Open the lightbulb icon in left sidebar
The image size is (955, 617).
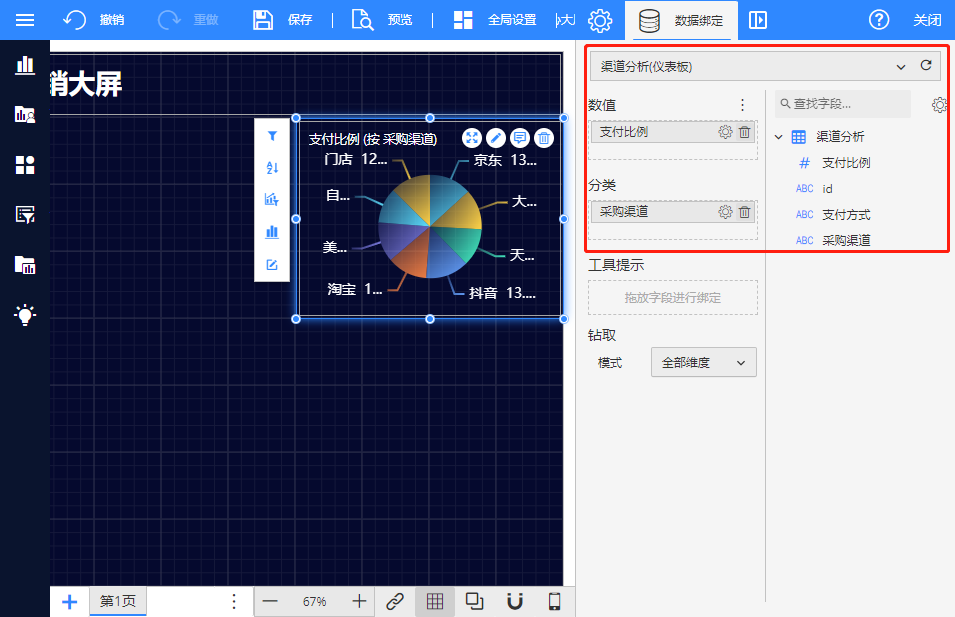(25, 315)
